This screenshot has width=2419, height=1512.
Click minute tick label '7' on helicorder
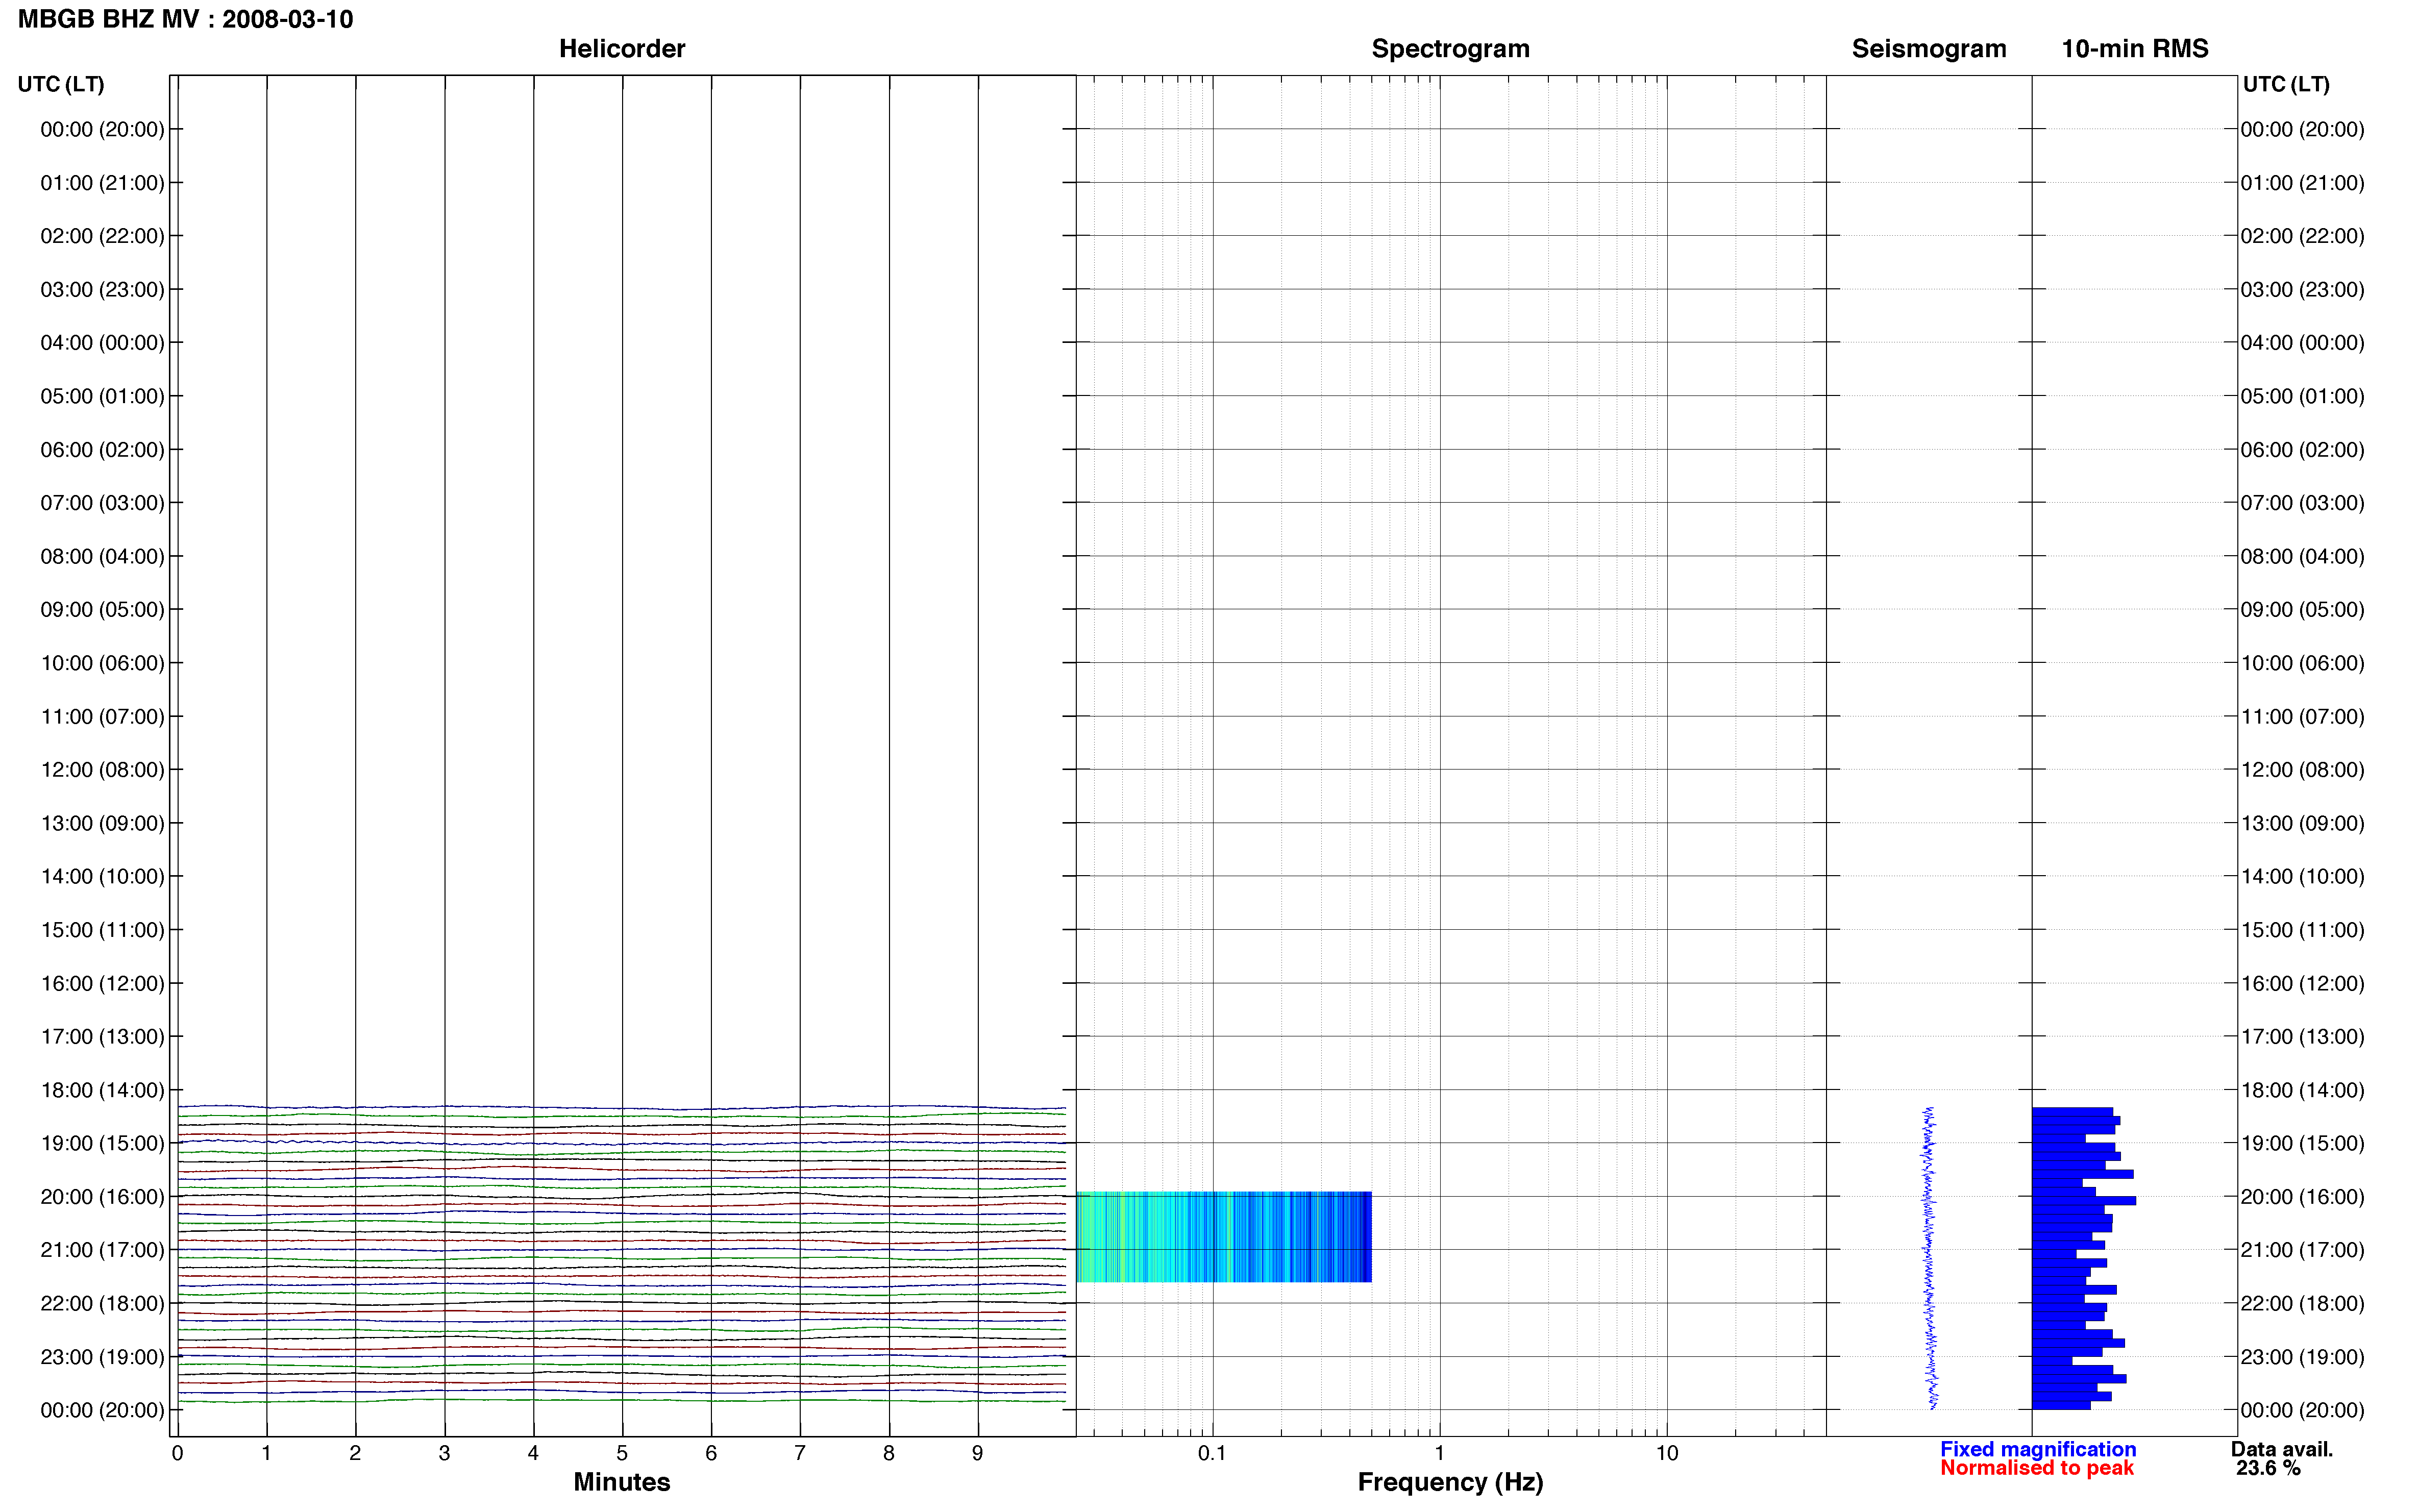coord(800,1453)
